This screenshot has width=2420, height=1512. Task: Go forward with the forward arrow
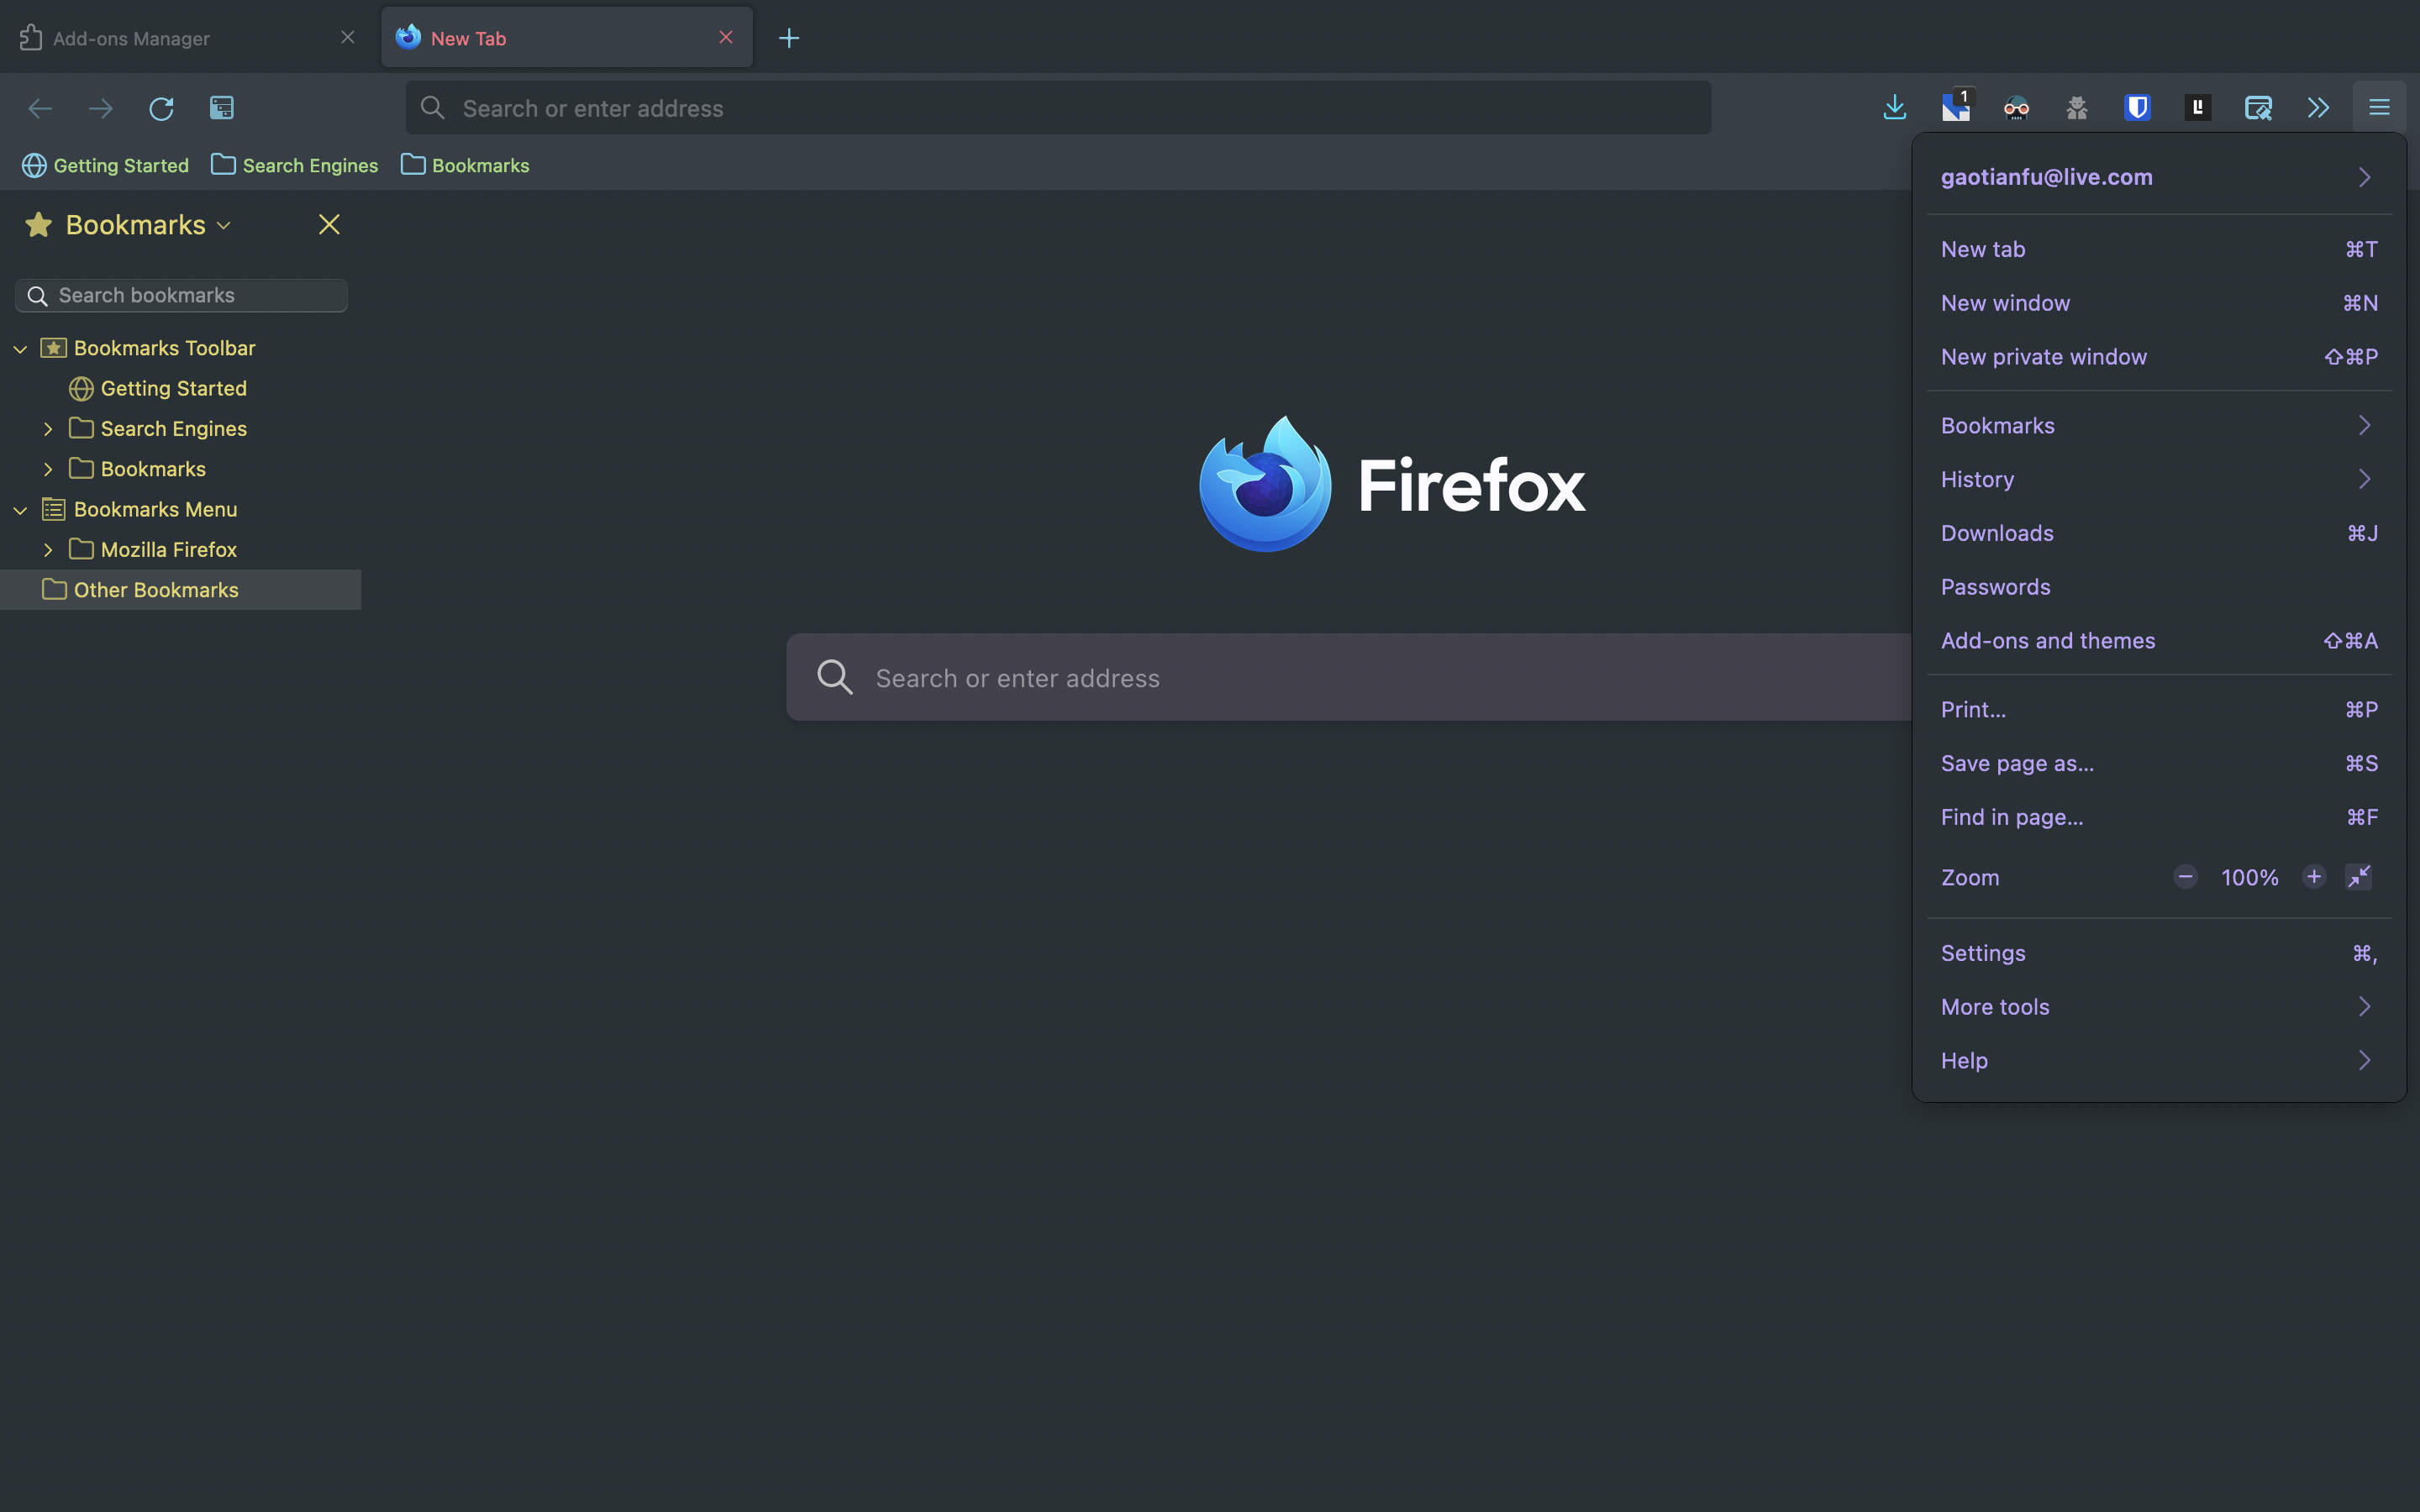pos(101,108)
